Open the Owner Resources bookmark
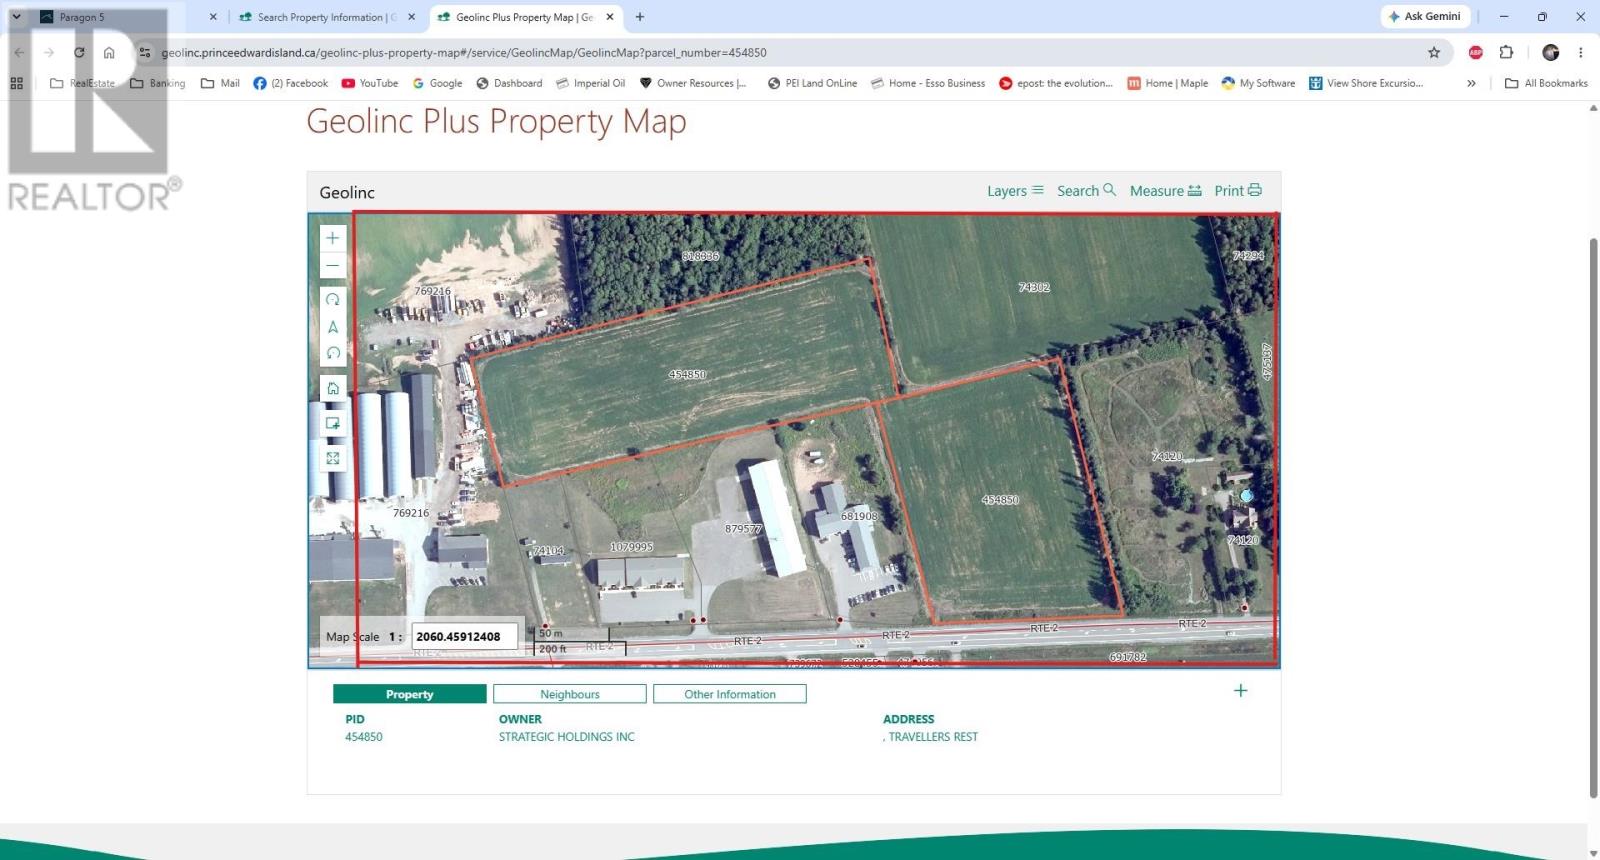1600x860 pixels. 693,83
